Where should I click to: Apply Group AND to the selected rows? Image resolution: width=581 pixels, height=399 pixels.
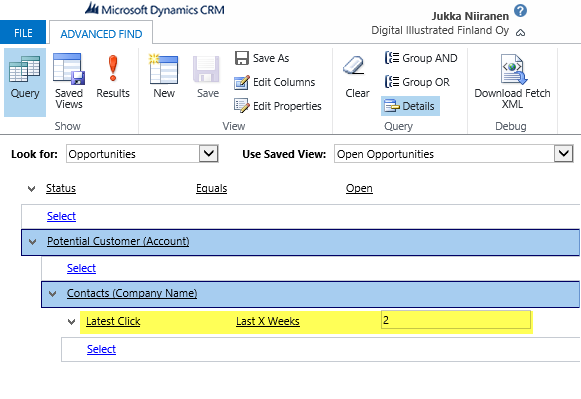(x=421, y=58)
